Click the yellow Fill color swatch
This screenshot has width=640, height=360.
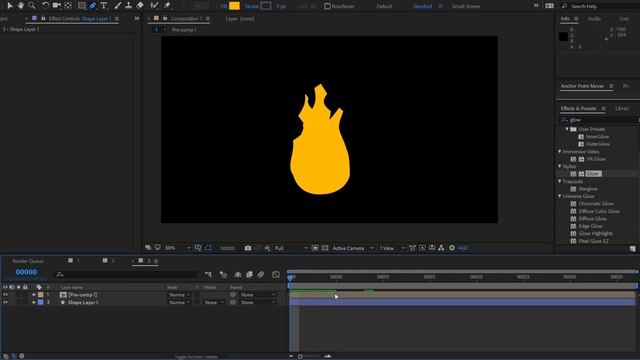coord(234,6)
